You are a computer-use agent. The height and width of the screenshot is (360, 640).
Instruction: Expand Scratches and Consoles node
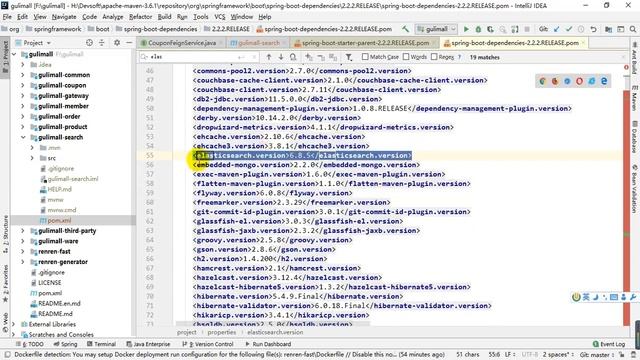point(14,335)
